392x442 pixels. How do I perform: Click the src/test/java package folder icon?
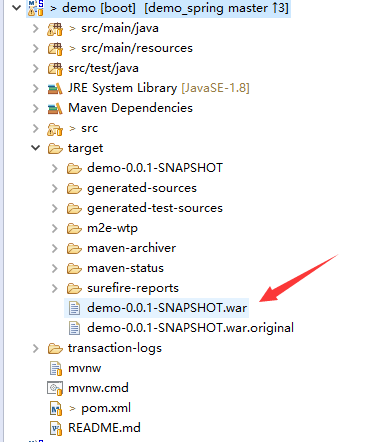pyautogui.click(x=55, y=69)
